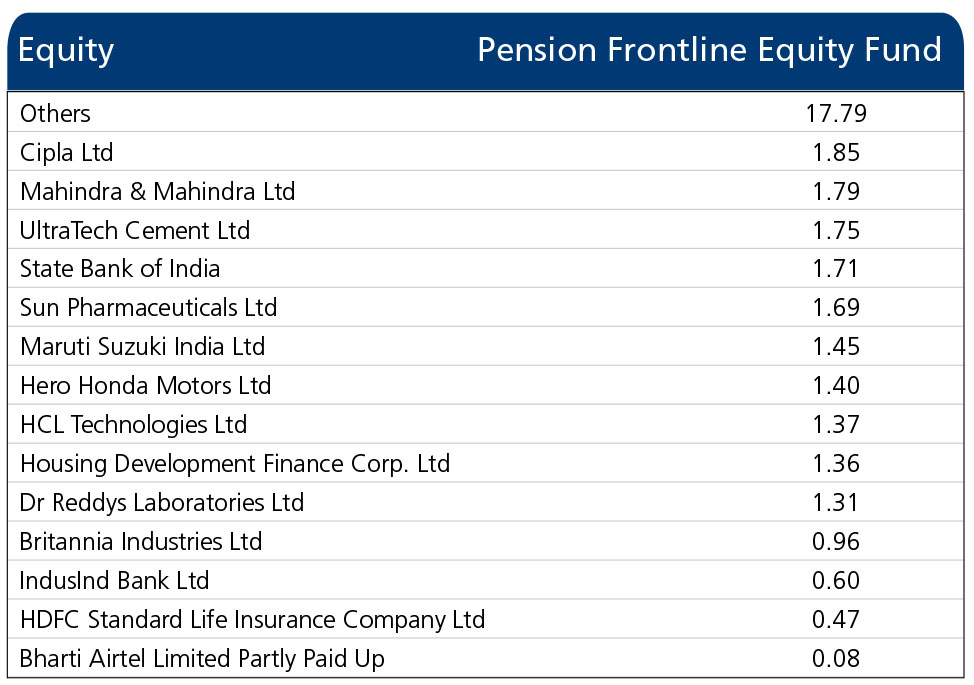Image resolution: width=974 pixels, height=685 pixels.
Task: Select Mahindra & Mahindra Ltd entry
Action: pyautogui.click(x=486, y=191)
